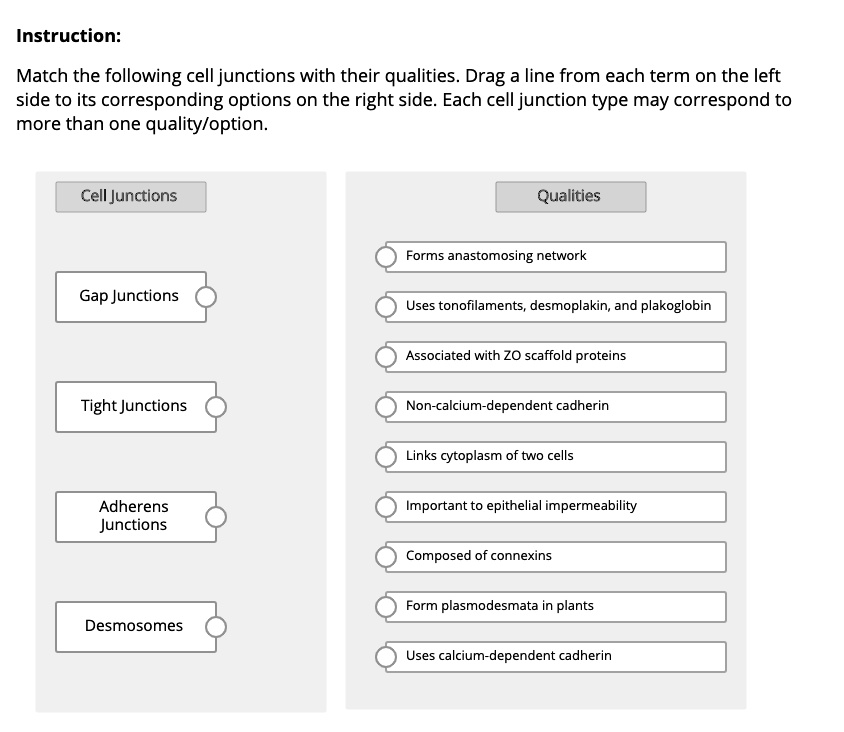Click the 'Tight Junctions' term box

[x=135, y=407]
